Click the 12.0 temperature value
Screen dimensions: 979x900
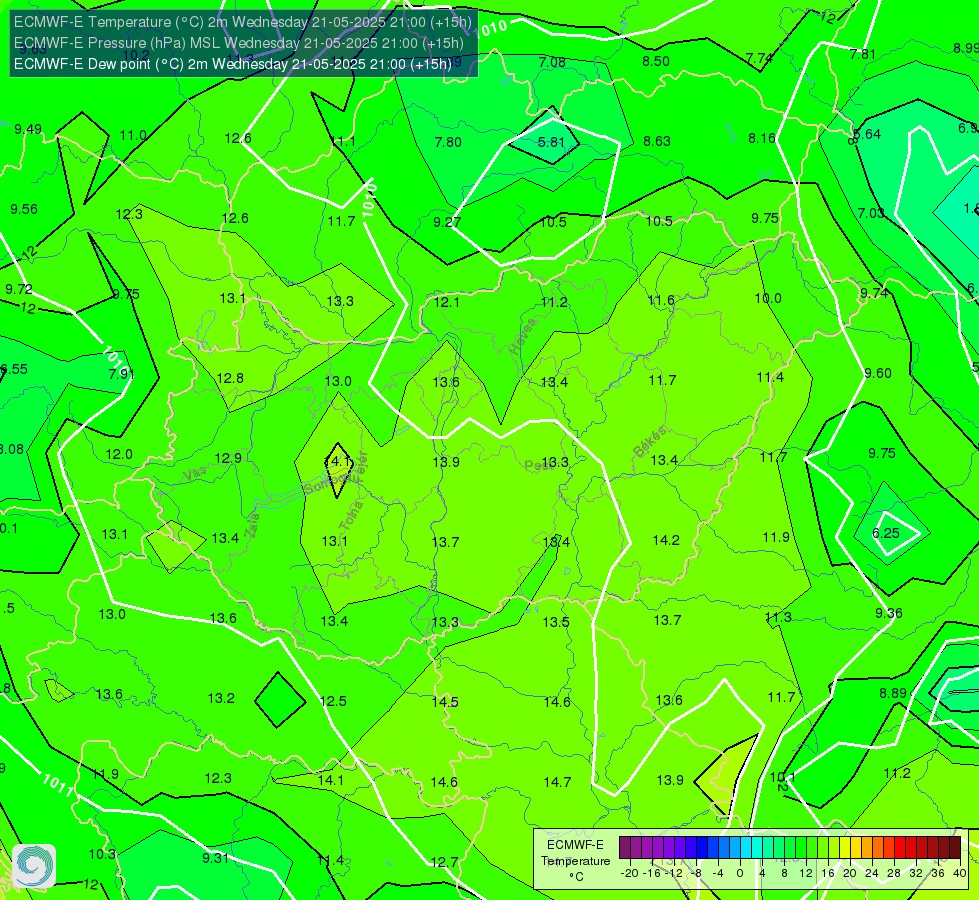click(119, 455)
